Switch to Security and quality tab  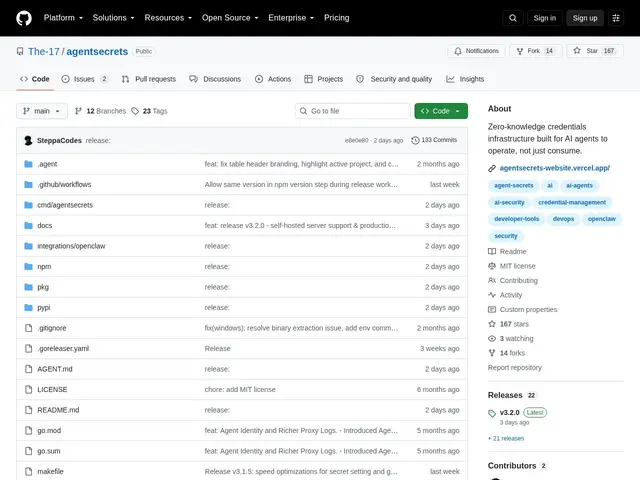394,79
